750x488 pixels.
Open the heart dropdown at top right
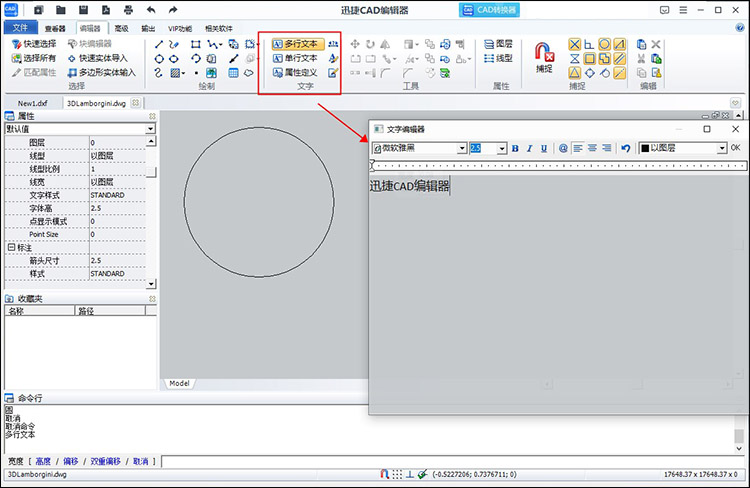click(735, 103)
